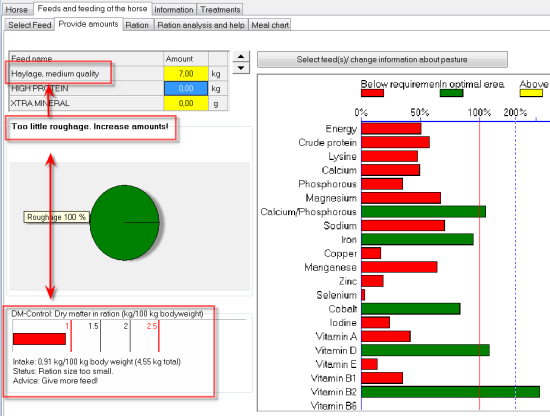The height and width of the screenshot is (416, 550).
Task: Open the Ration sub-tab
Action: (x=137, y=25)
